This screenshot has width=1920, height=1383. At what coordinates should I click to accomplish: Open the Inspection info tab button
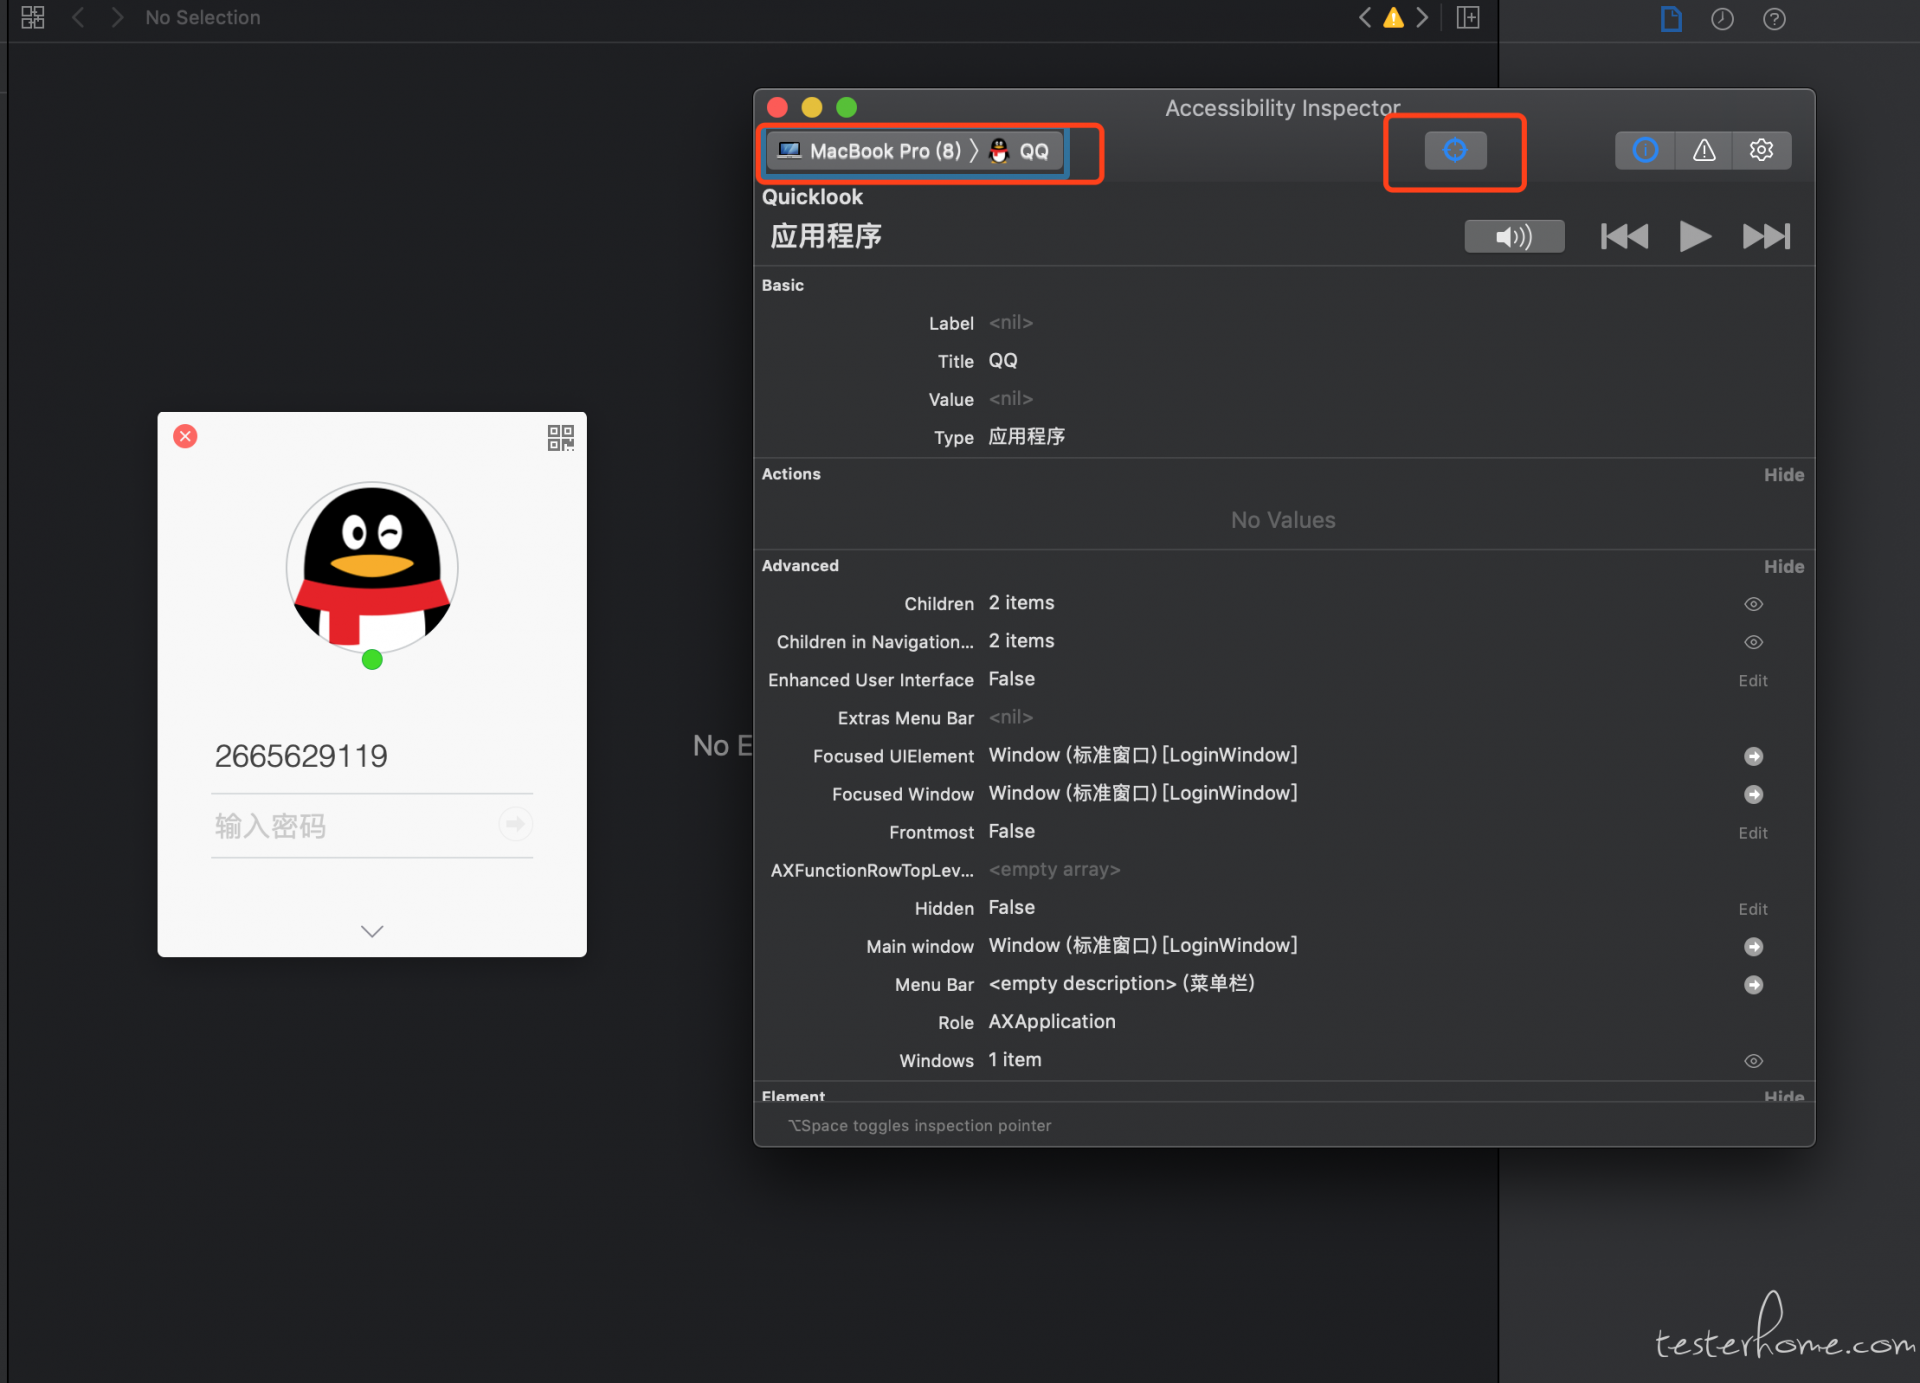click(1645, 151)
